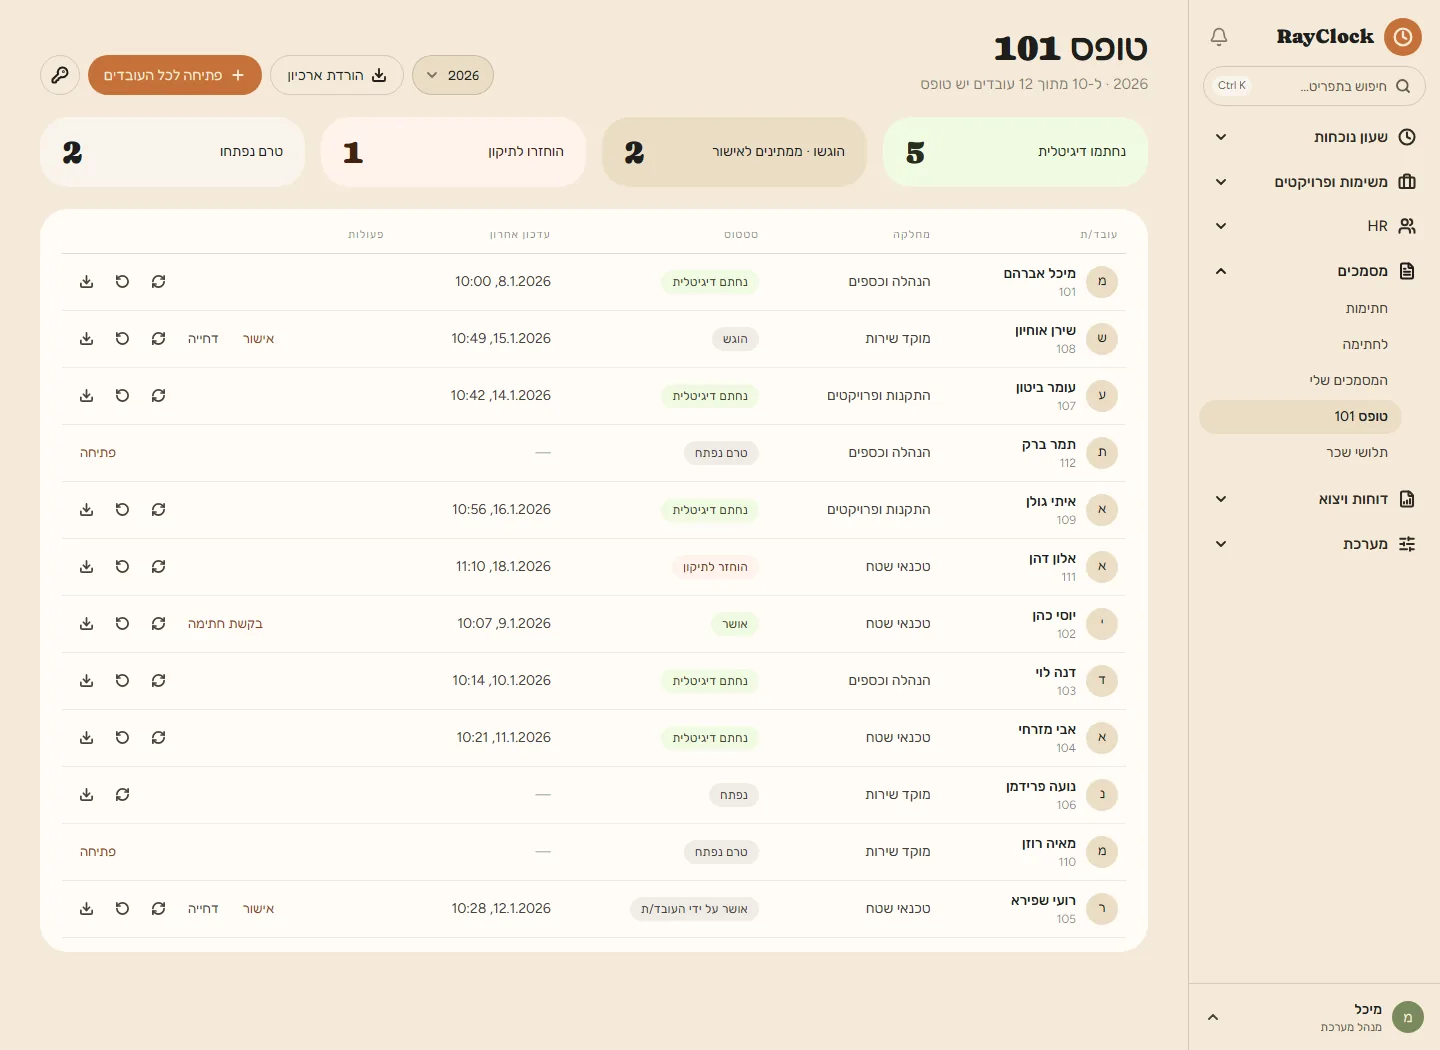
Task: Click the הורדת ארכיון button
Action: click(337, 75)
